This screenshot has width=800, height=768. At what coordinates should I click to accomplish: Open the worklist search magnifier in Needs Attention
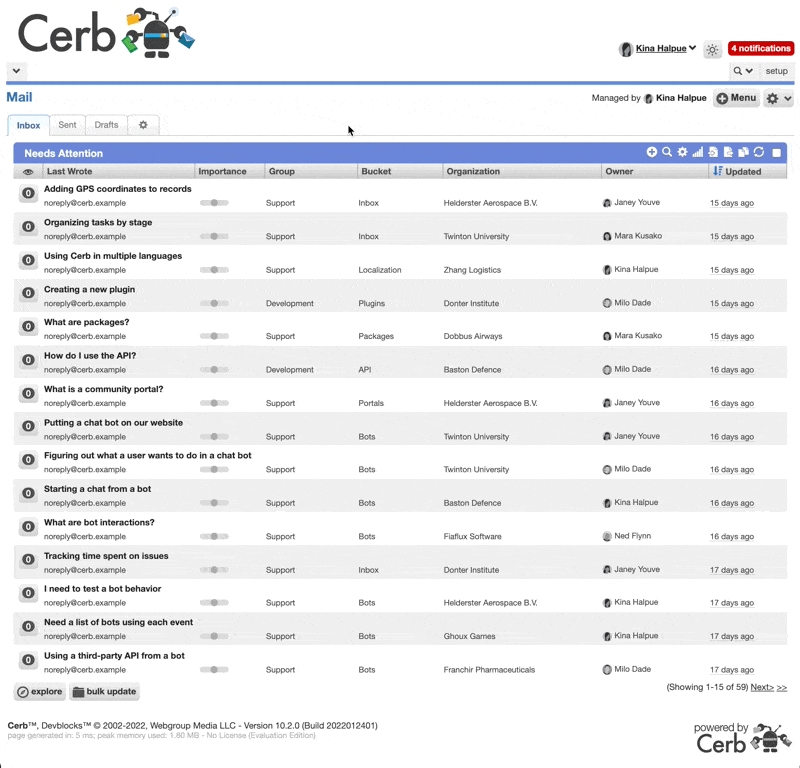coord(667,152)
